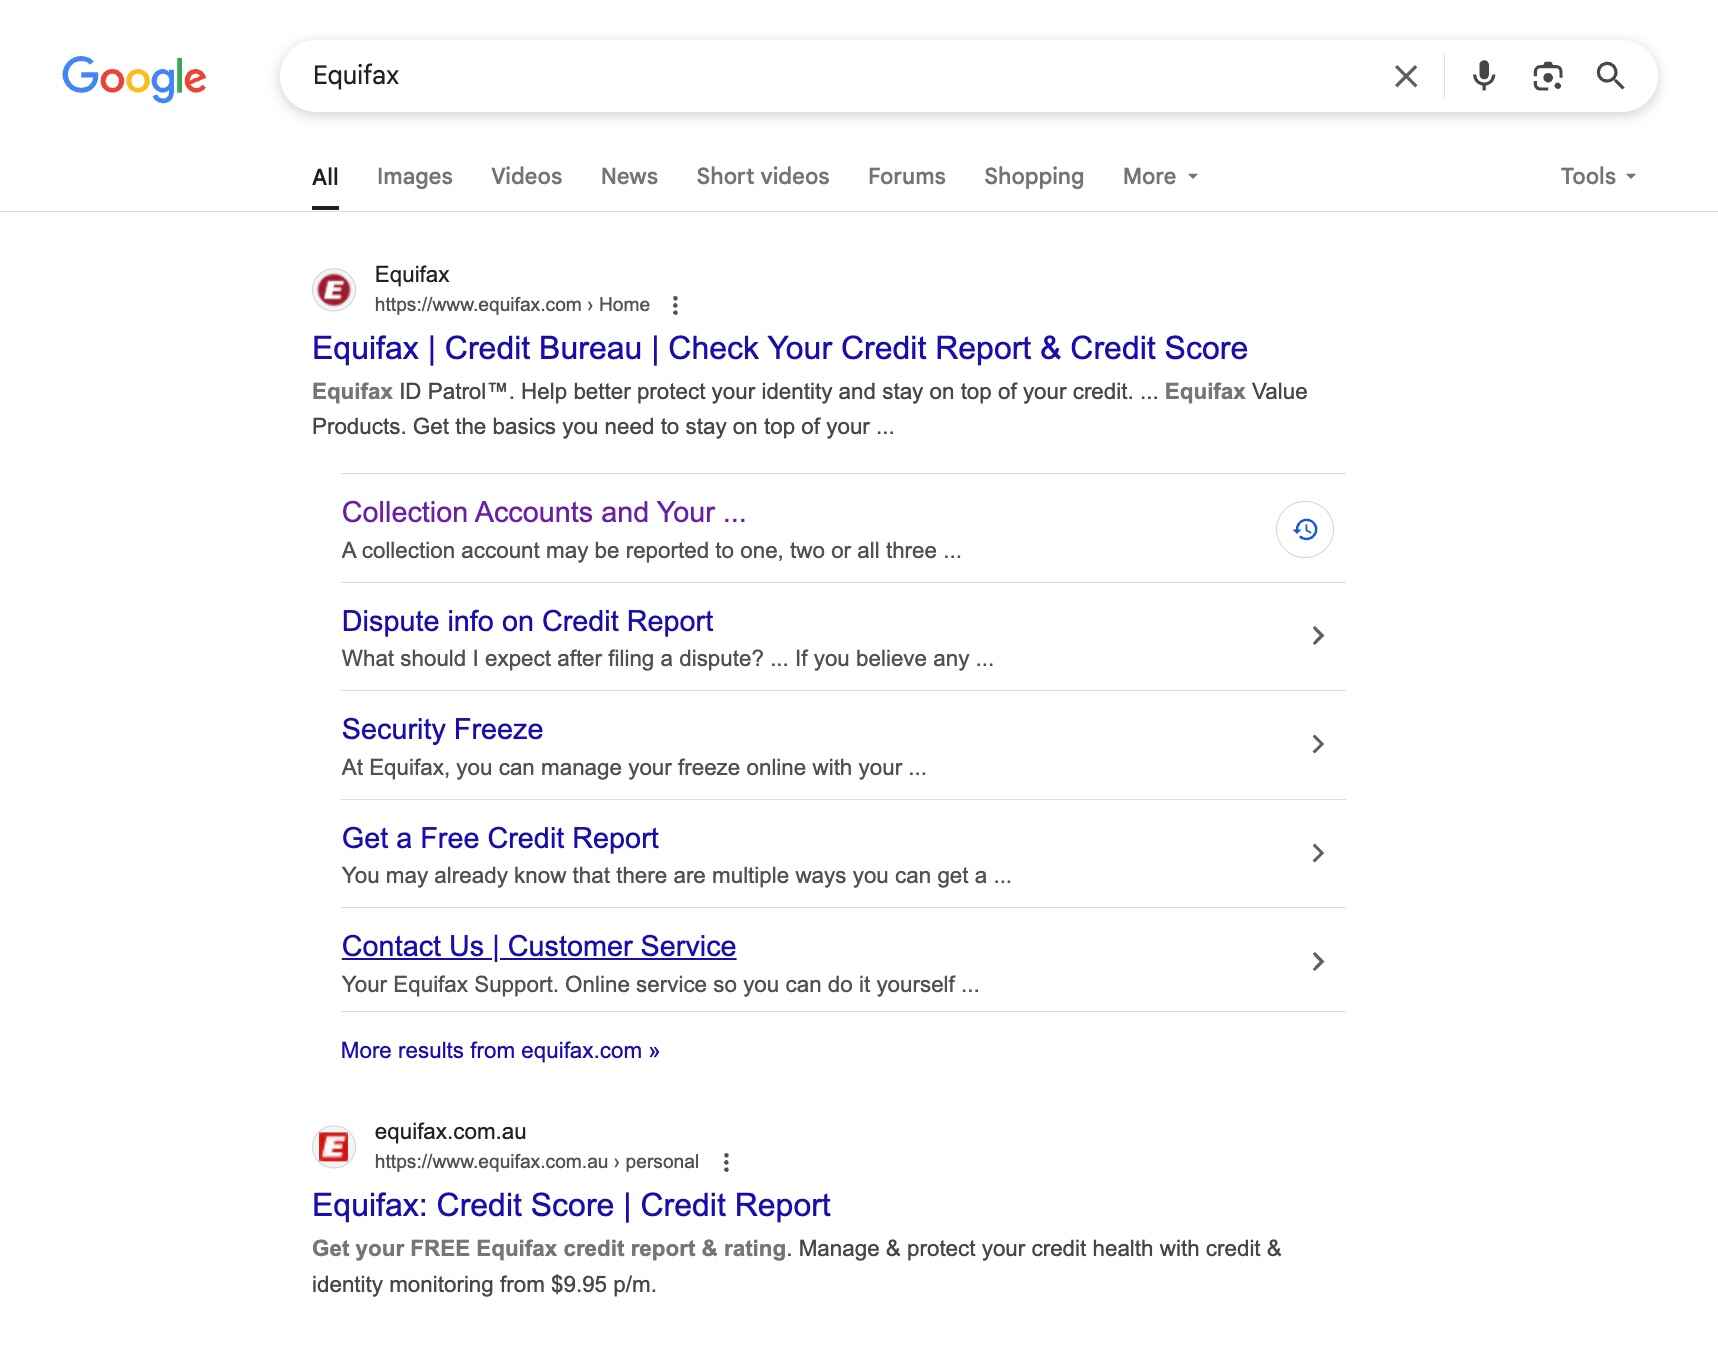Viewport: 1718px width, 1346px height.
Task: Open the Short videos tab
Action: pos(762,177)
